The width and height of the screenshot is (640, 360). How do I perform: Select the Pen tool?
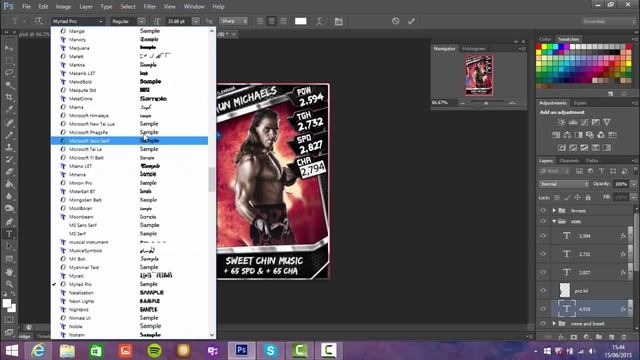(9, 222)
